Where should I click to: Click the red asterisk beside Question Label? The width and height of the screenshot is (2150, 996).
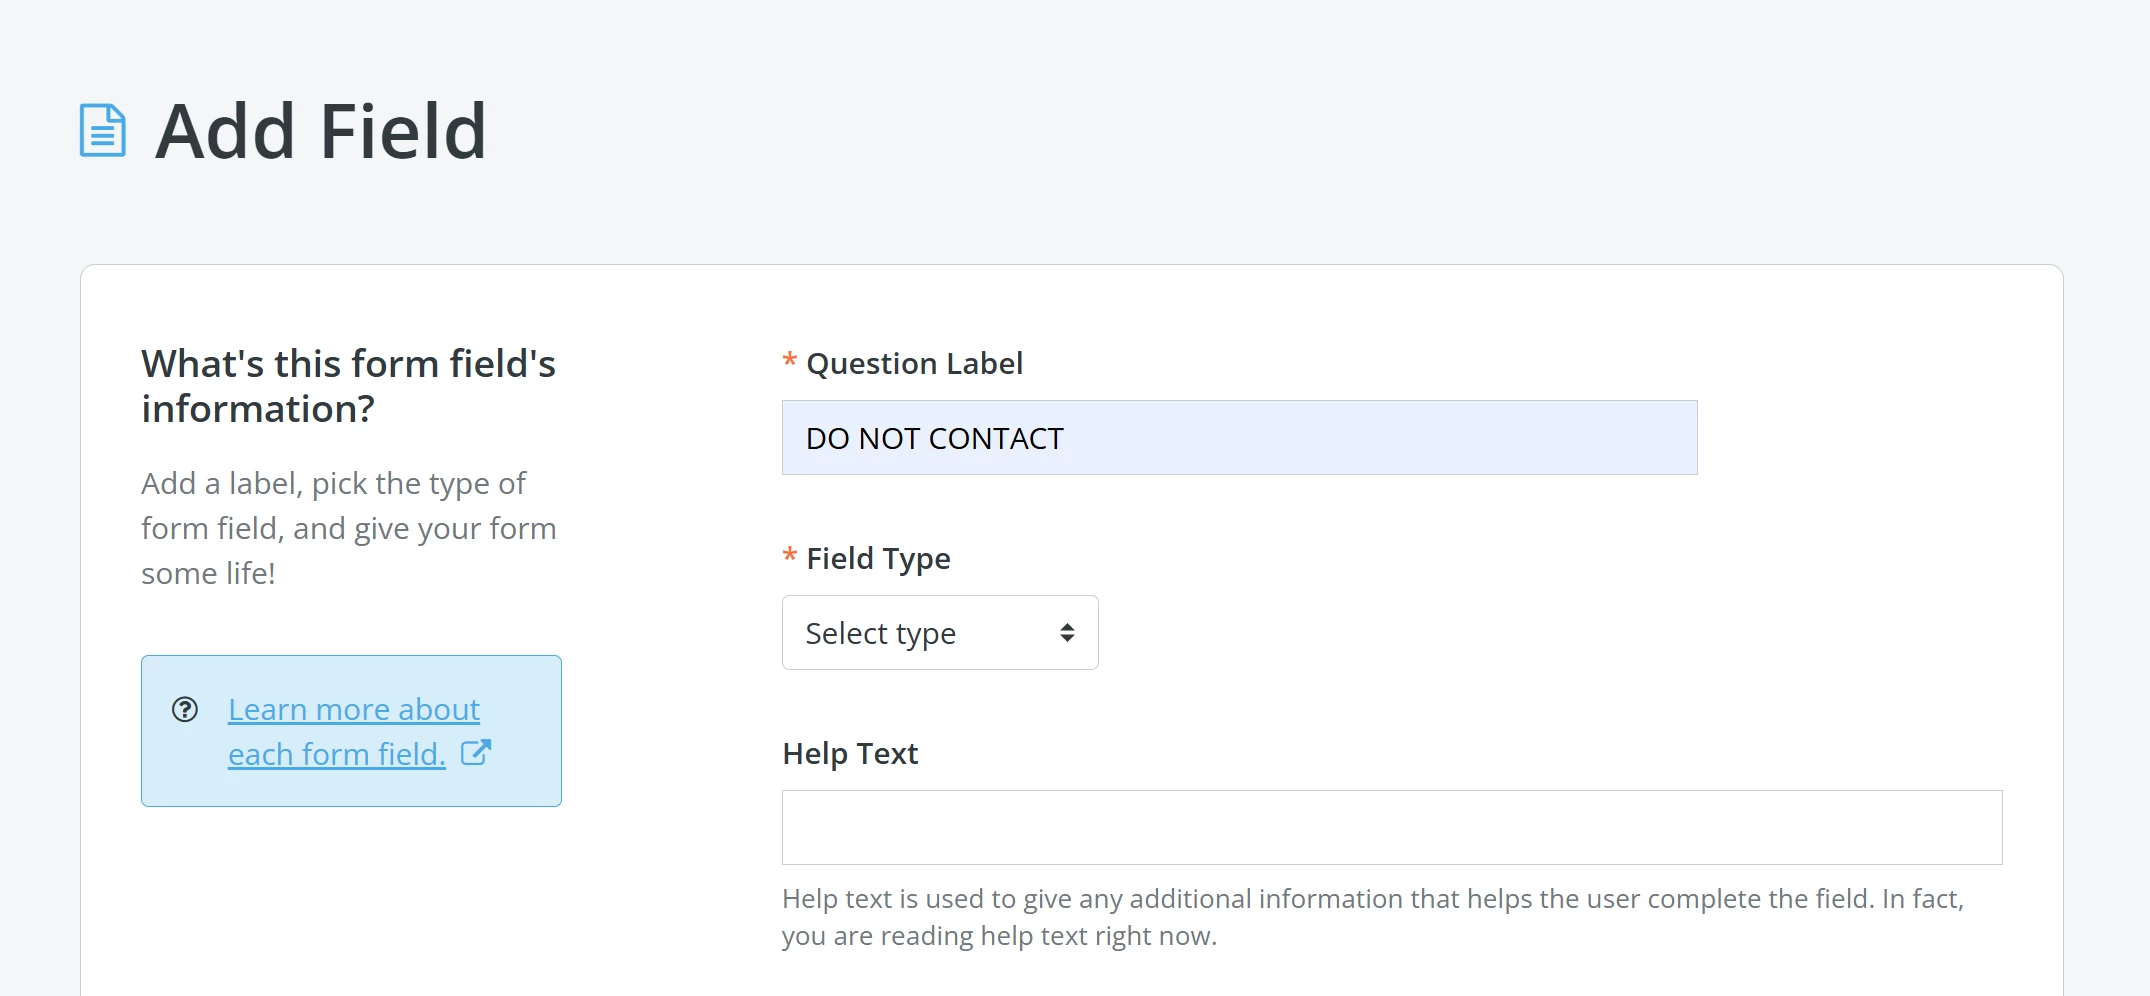pos(788,362)
